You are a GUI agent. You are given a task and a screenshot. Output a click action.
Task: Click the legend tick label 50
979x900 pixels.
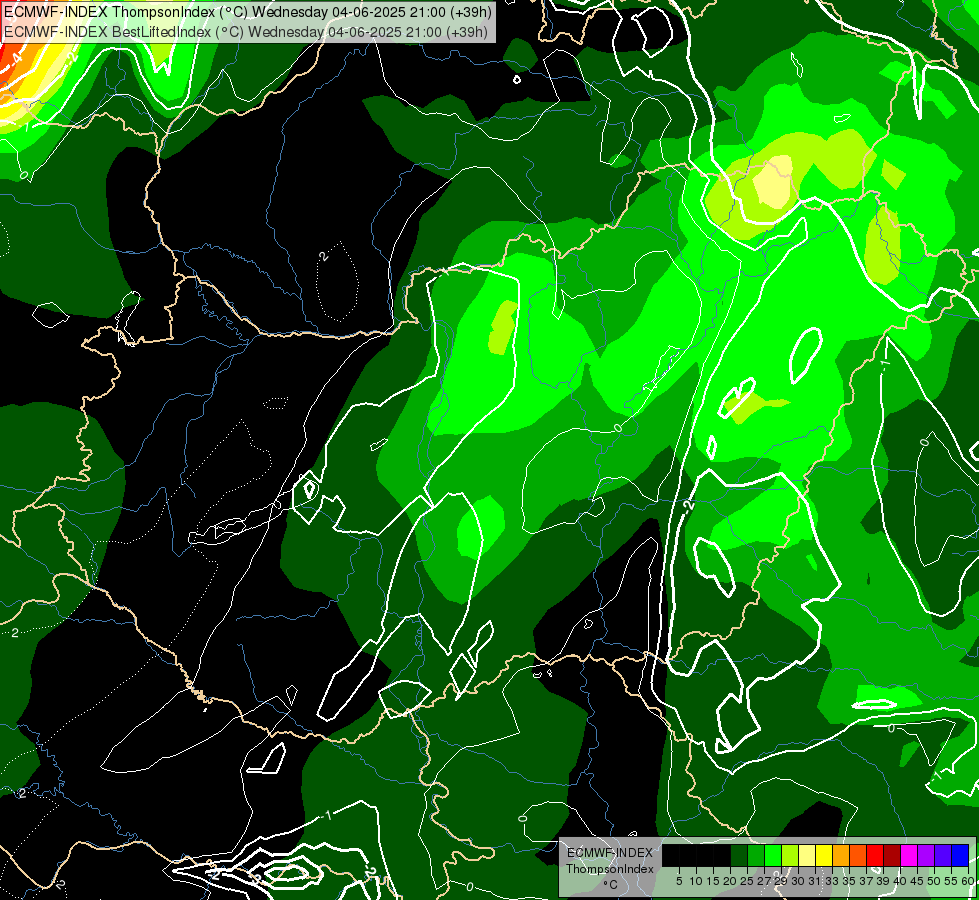tap(935, 881)
